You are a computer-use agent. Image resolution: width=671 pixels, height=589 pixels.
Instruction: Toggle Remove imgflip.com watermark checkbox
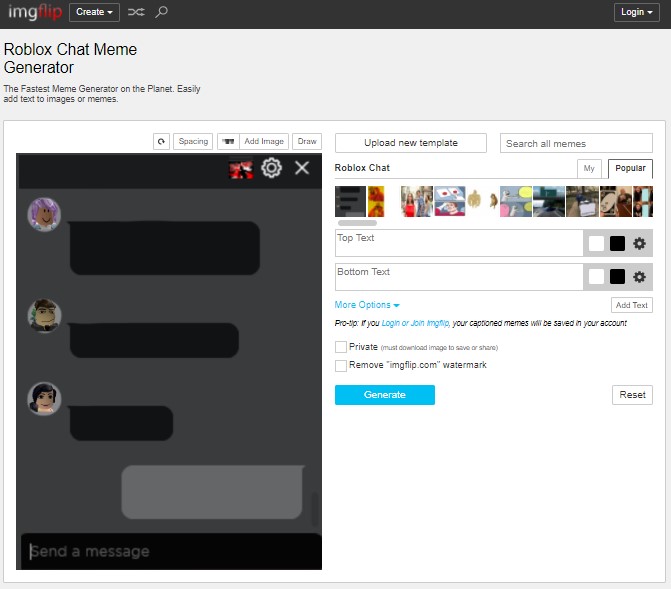click(x=341, y=366)
